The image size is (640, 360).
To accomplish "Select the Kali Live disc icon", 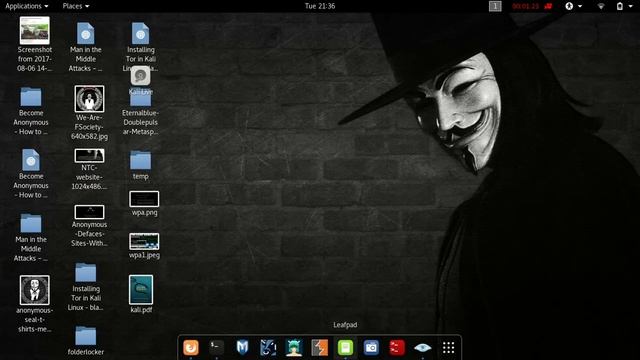I will [x=140, y=76].
